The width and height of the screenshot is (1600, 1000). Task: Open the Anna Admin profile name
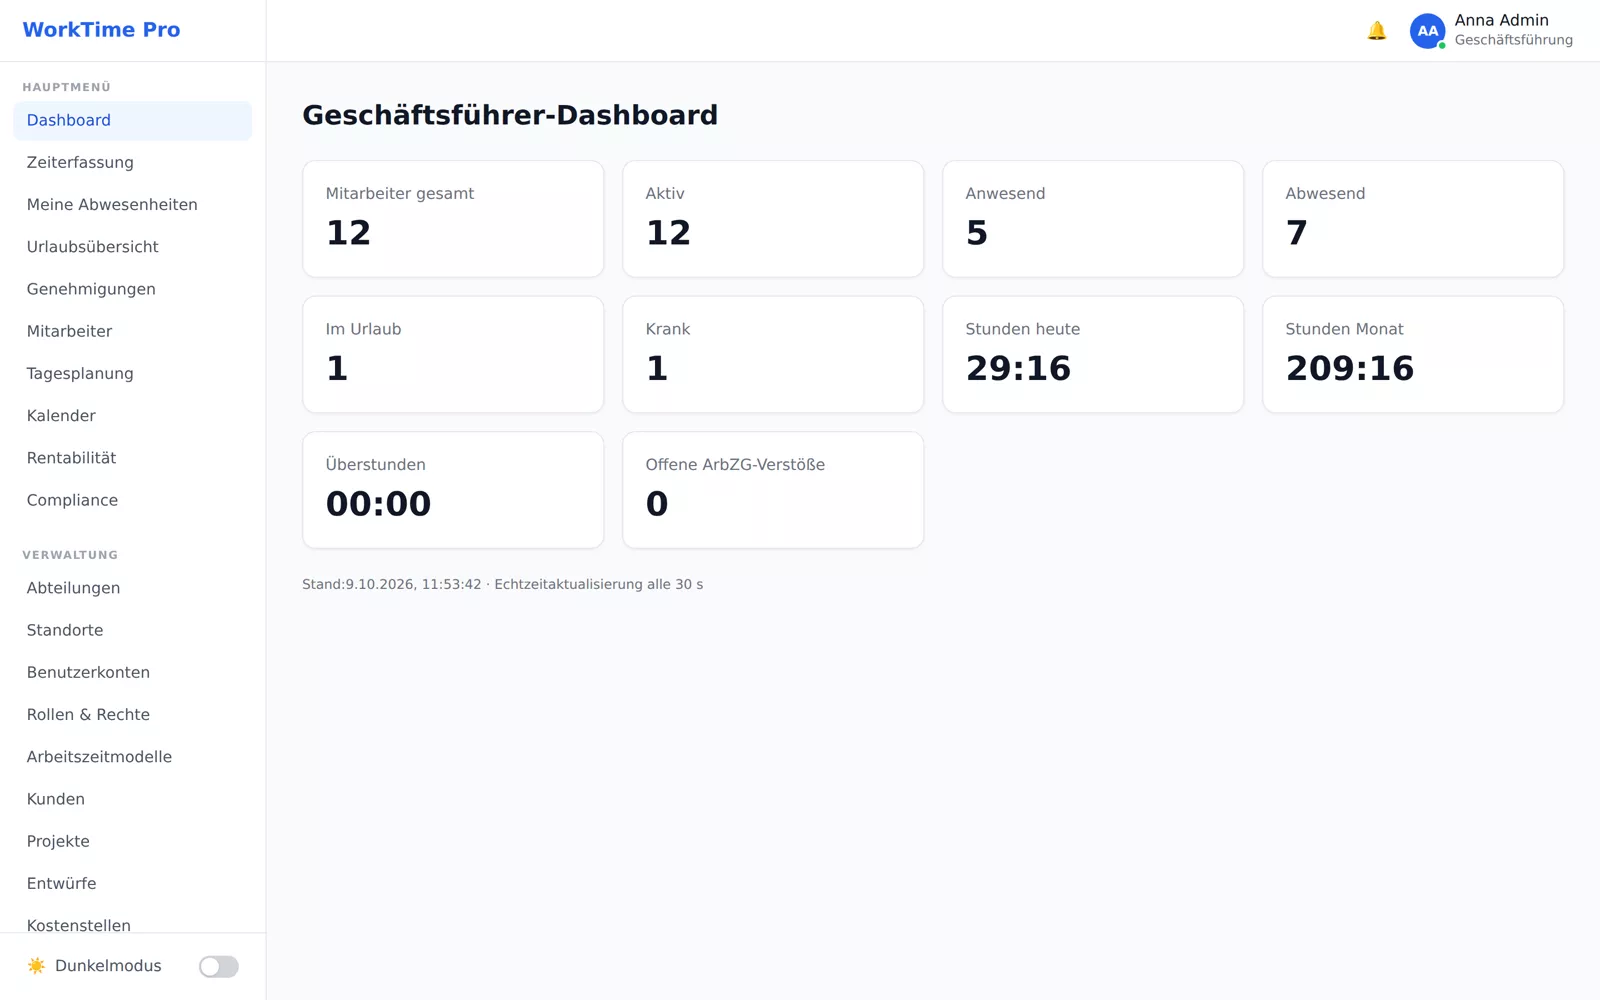point(1501,20)
